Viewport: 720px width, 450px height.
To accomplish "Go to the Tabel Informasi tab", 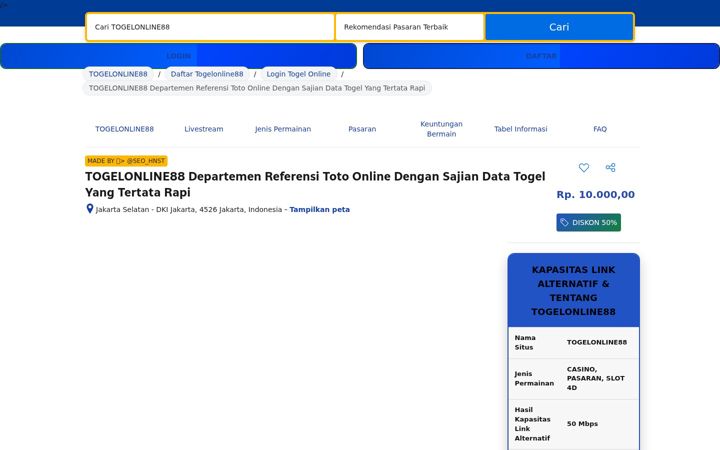I will (521, 129).
